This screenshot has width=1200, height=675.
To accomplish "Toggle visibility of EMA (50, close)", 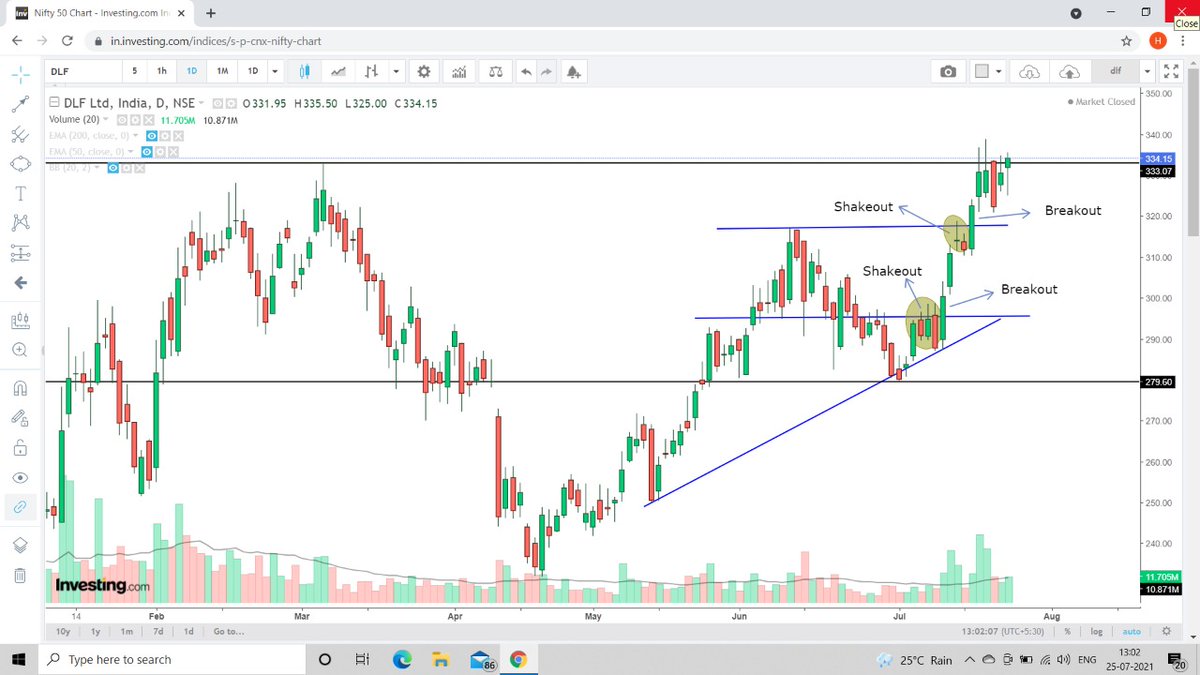I will tap(147, 151).
